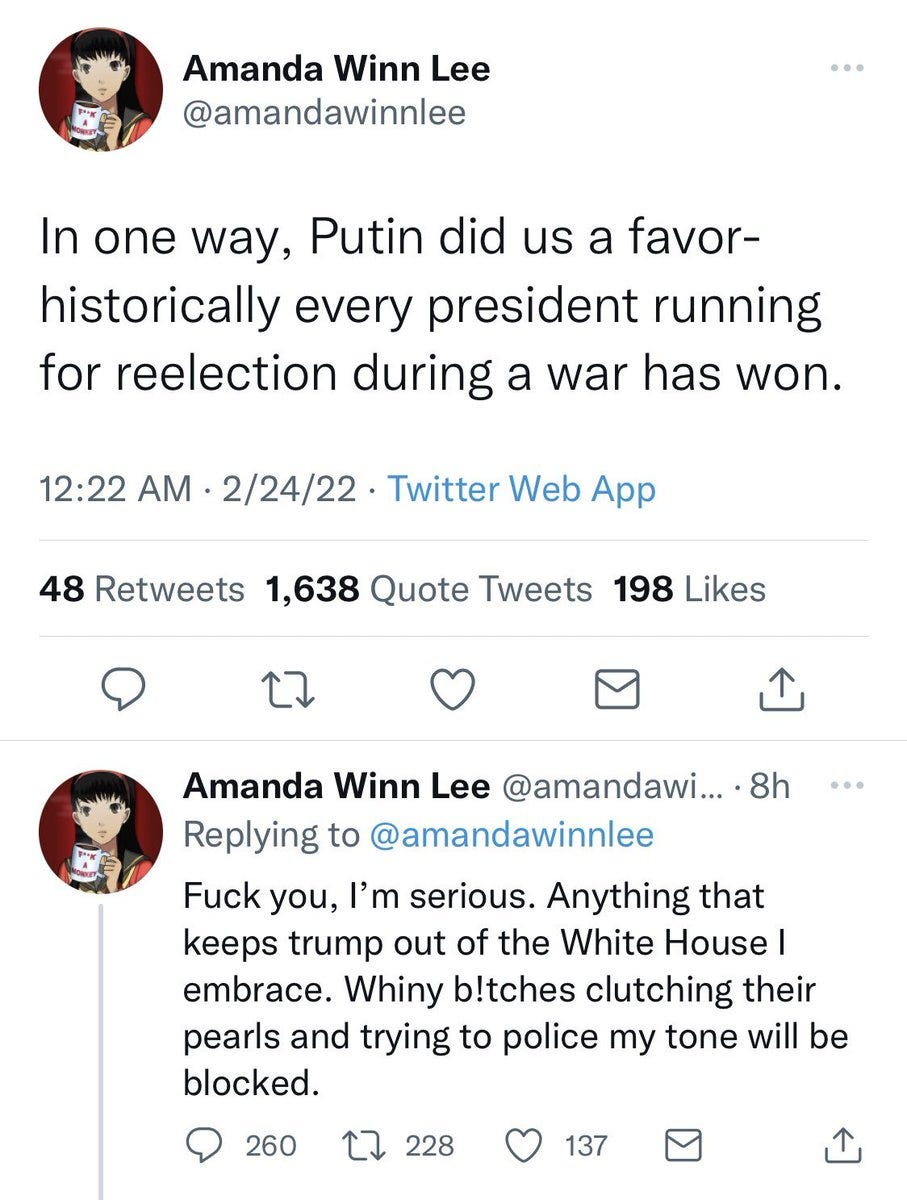The width and height of the screenshot is (907, 1200).
Task: Open @amandawinnlee handle under the main name
Action: (324, 112)
